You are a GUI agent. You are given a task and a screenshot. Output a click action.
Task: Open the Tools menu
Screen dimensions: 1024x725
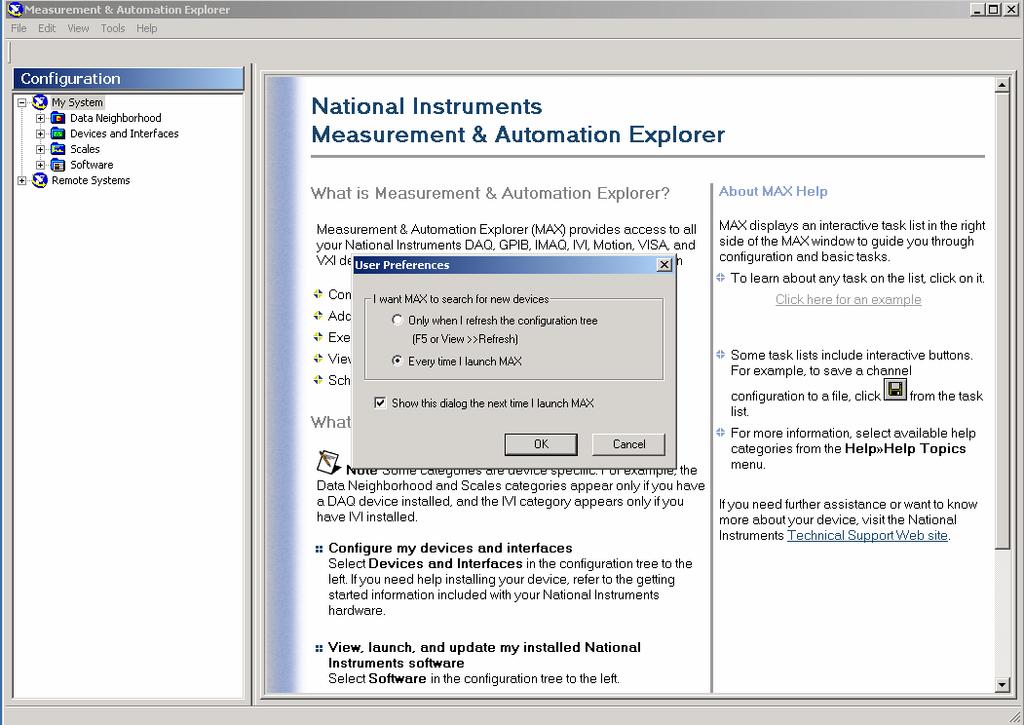pos(112,28)
